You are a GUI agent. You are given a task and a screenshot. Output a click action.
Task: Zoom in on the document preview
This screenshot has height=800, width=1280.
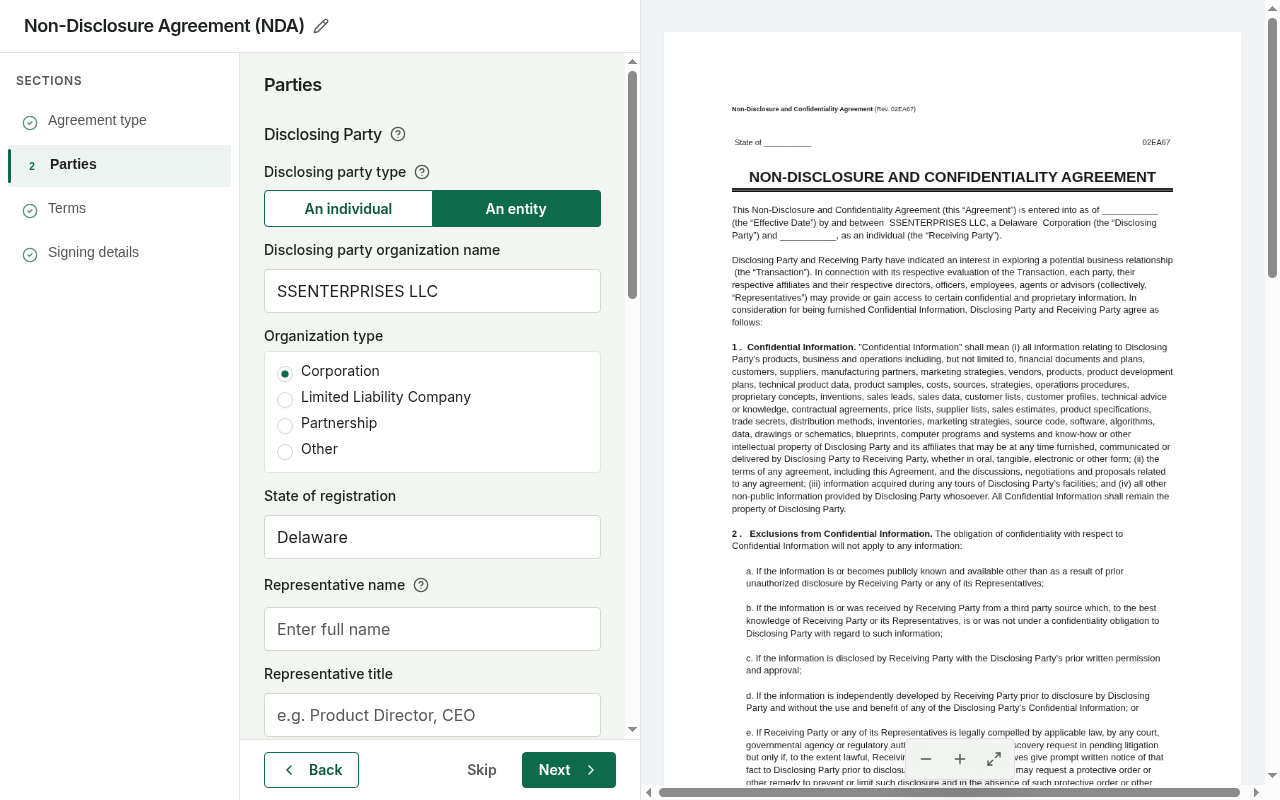coord(960,759)
